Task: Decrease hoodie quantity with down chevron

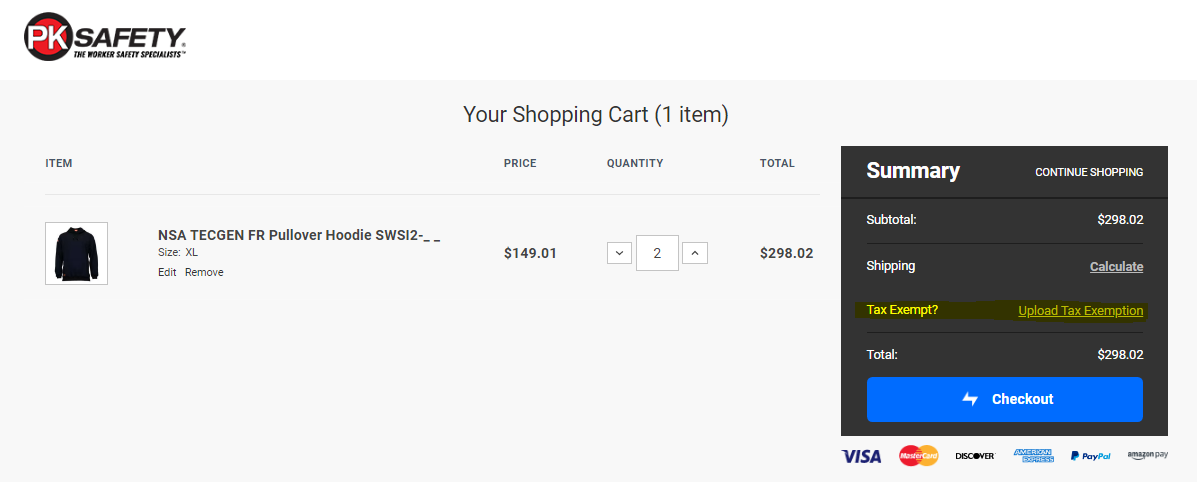Action: coord(619,253)
